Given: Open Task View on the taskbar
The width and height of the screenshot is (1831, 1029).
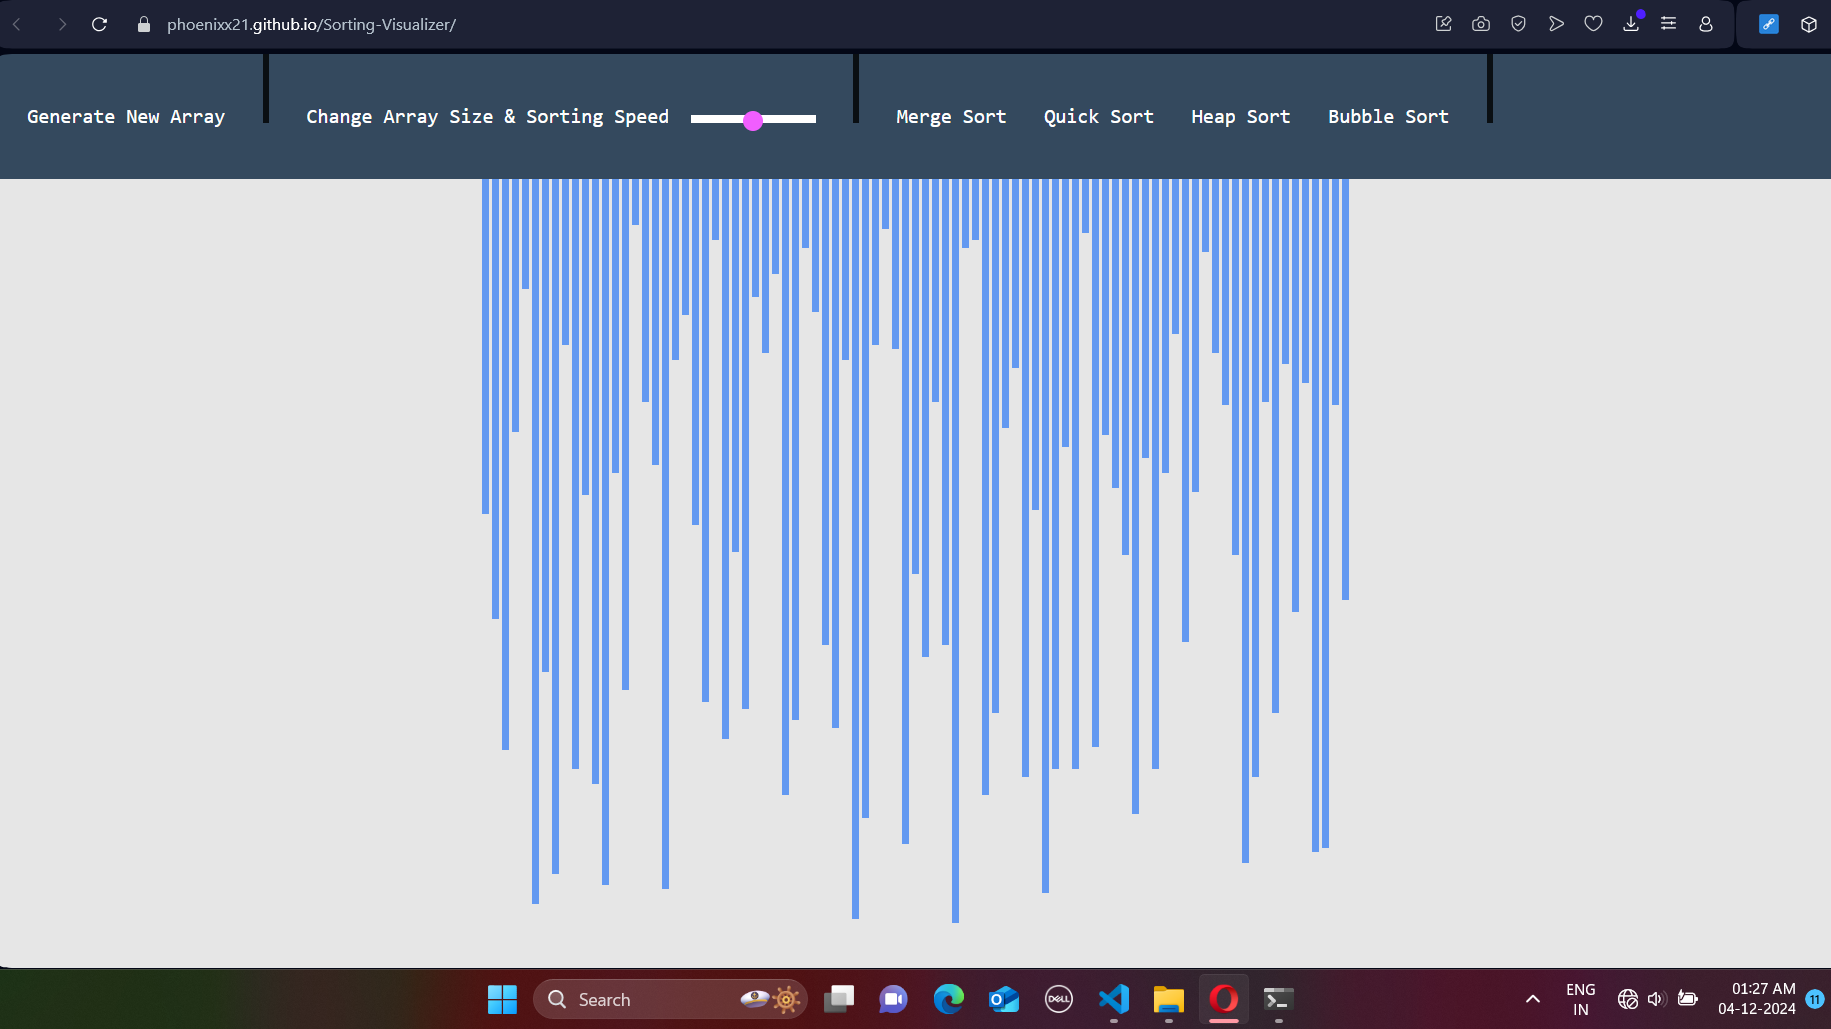Looking at the screenshot, I should 839,999.
